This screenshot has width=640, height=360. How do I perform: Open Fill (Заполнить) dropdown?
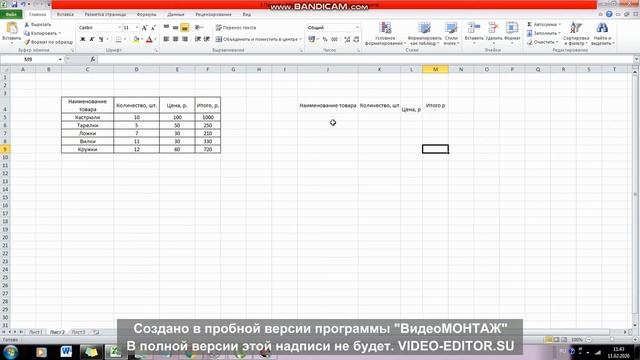coord(543,33)
